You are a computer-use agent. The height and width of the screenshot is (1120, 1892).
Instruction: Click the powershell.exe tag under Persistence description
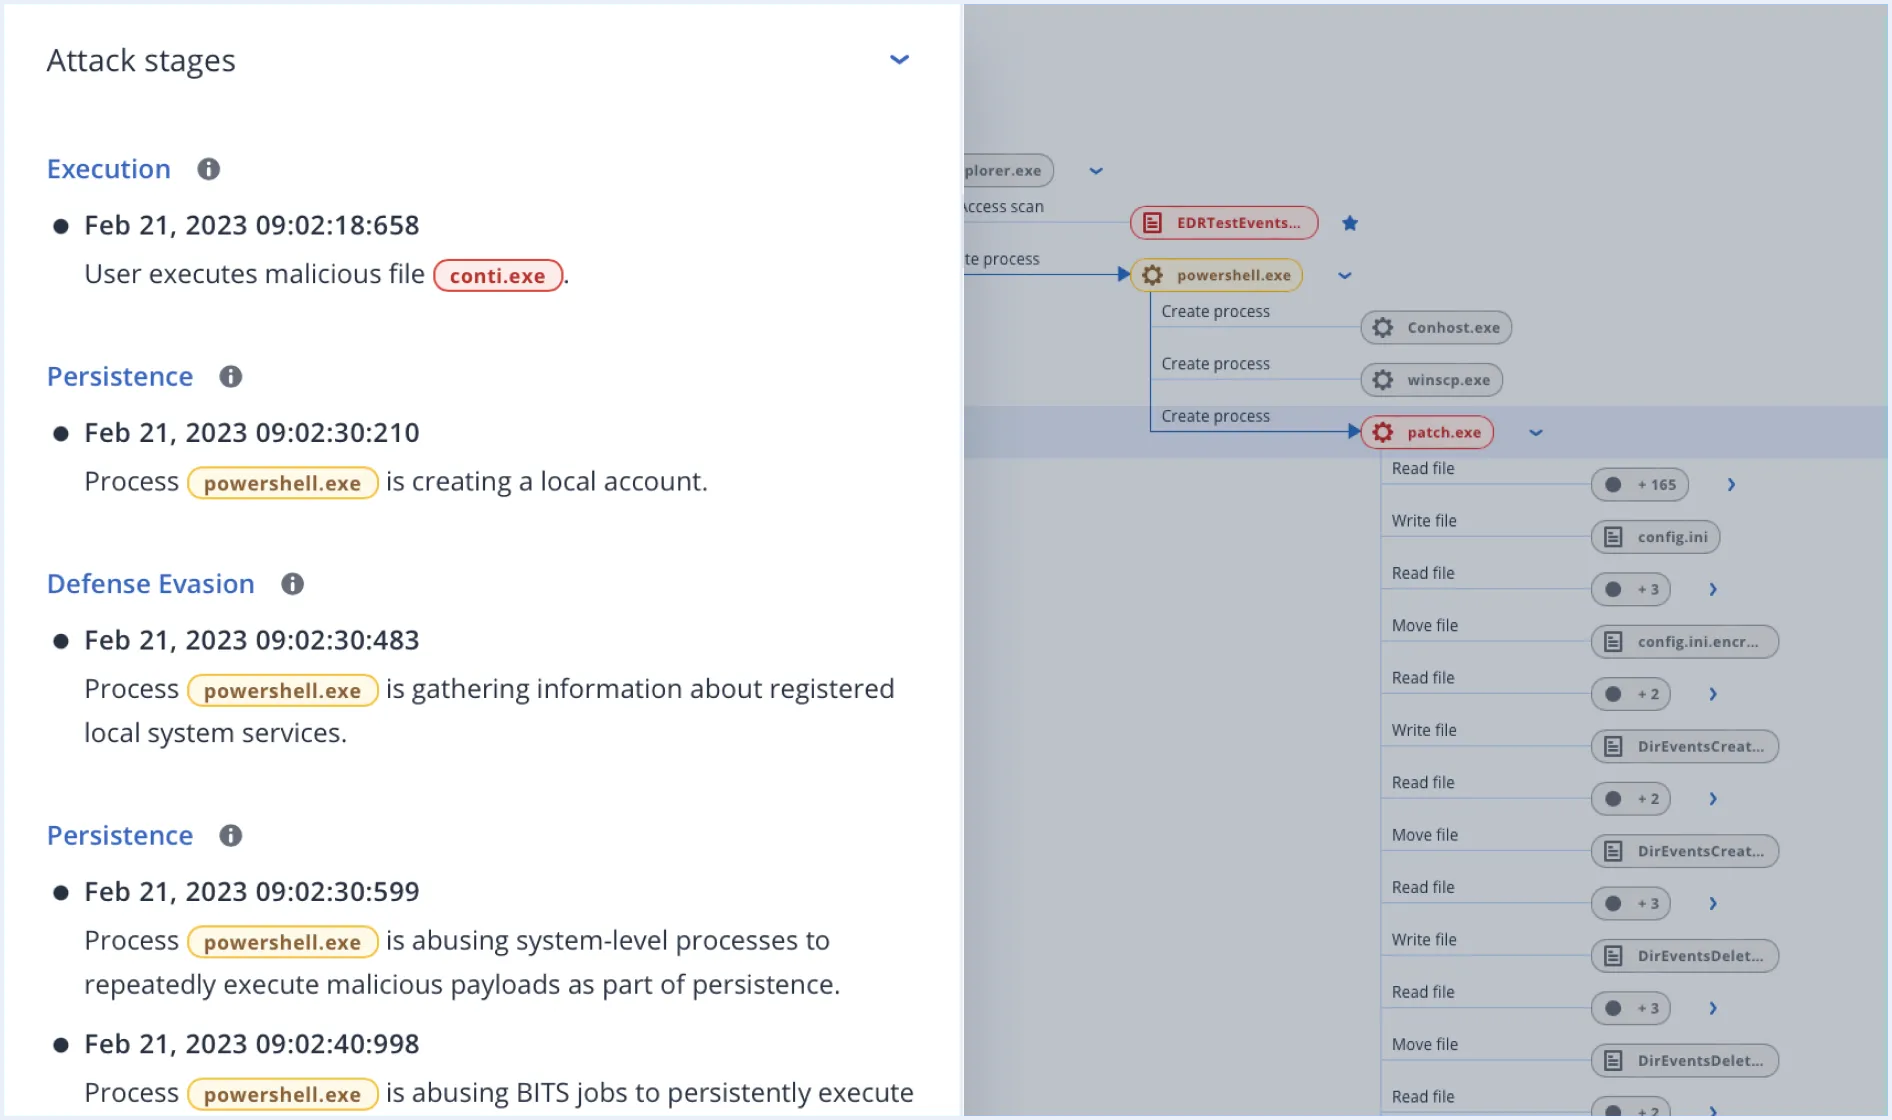[x=282, y=482]
